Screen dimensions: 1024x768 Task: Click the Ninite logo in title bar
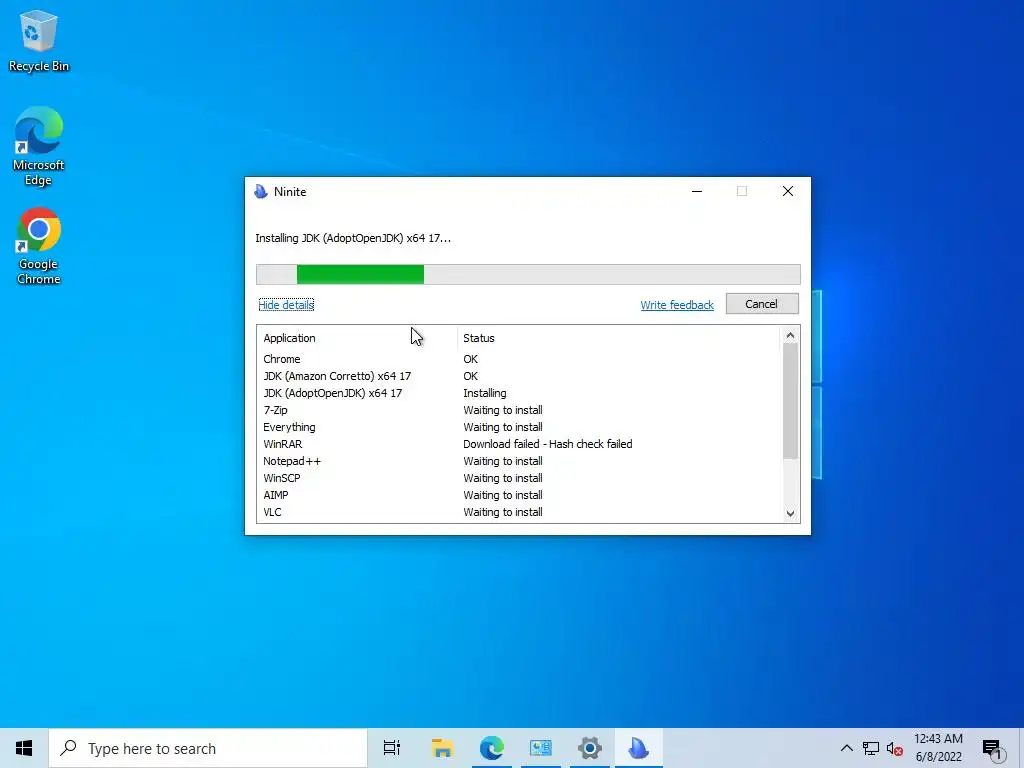(261, 191)
